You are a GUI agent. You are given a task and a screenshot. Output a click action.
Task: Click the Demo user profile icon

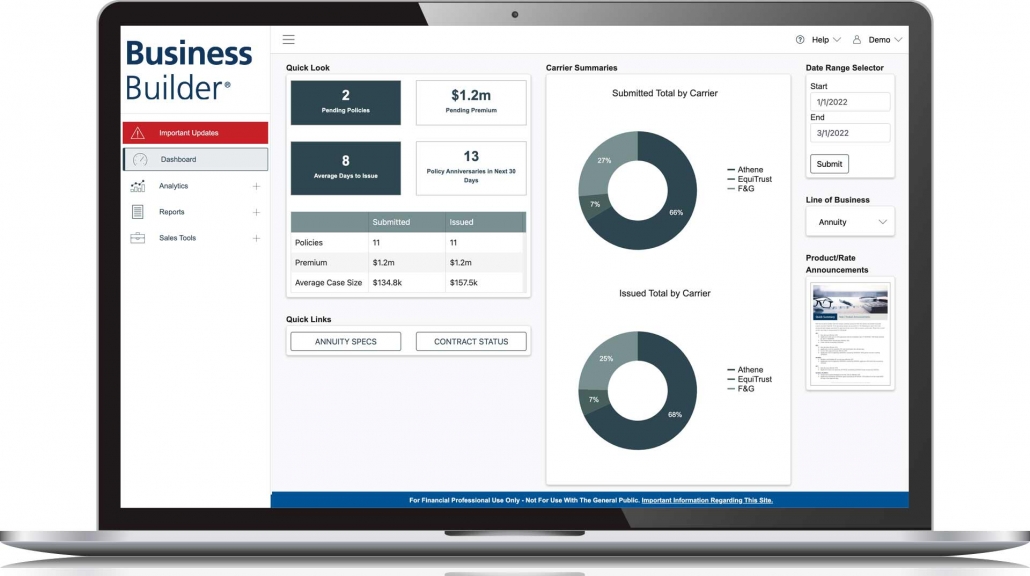[x=856, y=40]
